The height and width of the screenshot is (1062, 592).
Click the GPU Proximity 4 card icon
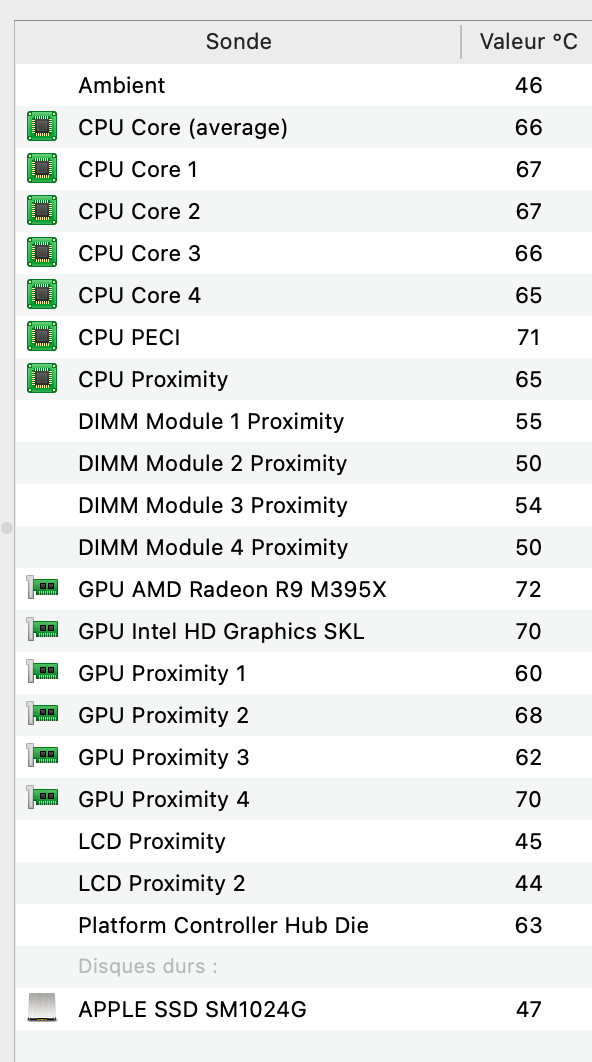(x=42, y=798)
